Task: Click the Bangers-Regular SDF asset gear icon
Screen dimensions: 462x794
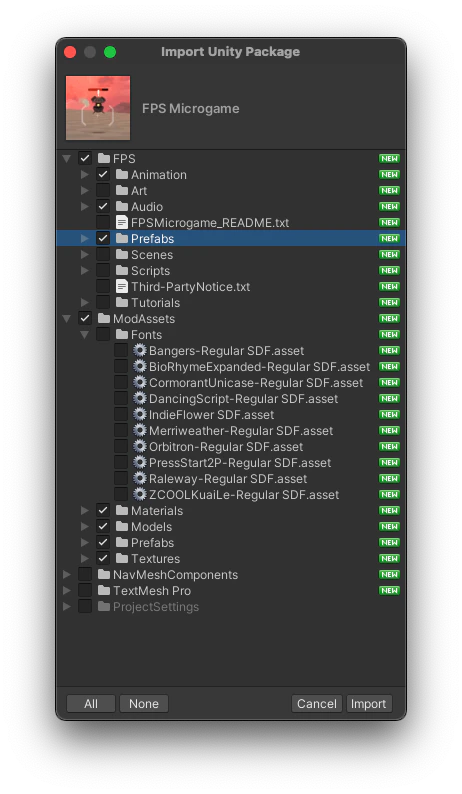Action: (x=139, y=350)
